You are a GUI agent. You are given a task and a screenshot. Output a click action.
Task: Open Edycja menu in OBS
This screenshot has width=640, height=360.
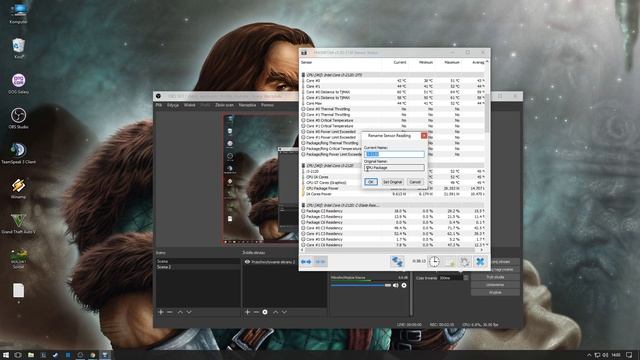173,105
